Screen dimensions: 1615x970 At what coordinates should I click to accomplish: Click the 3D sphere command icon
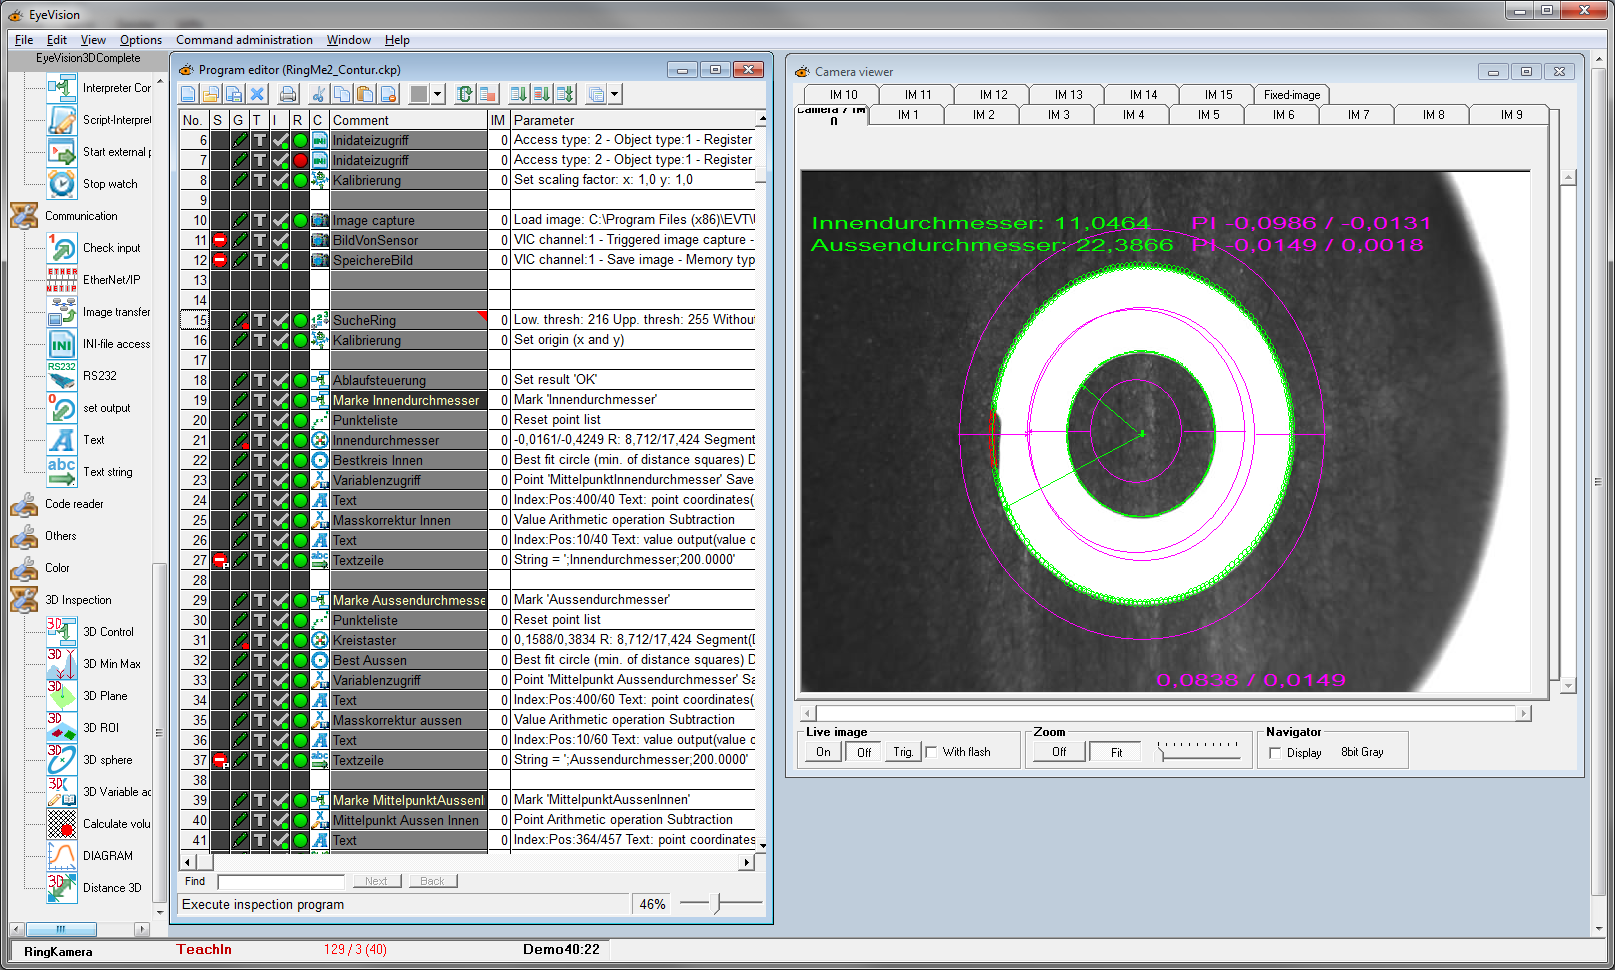click(62, 760)
